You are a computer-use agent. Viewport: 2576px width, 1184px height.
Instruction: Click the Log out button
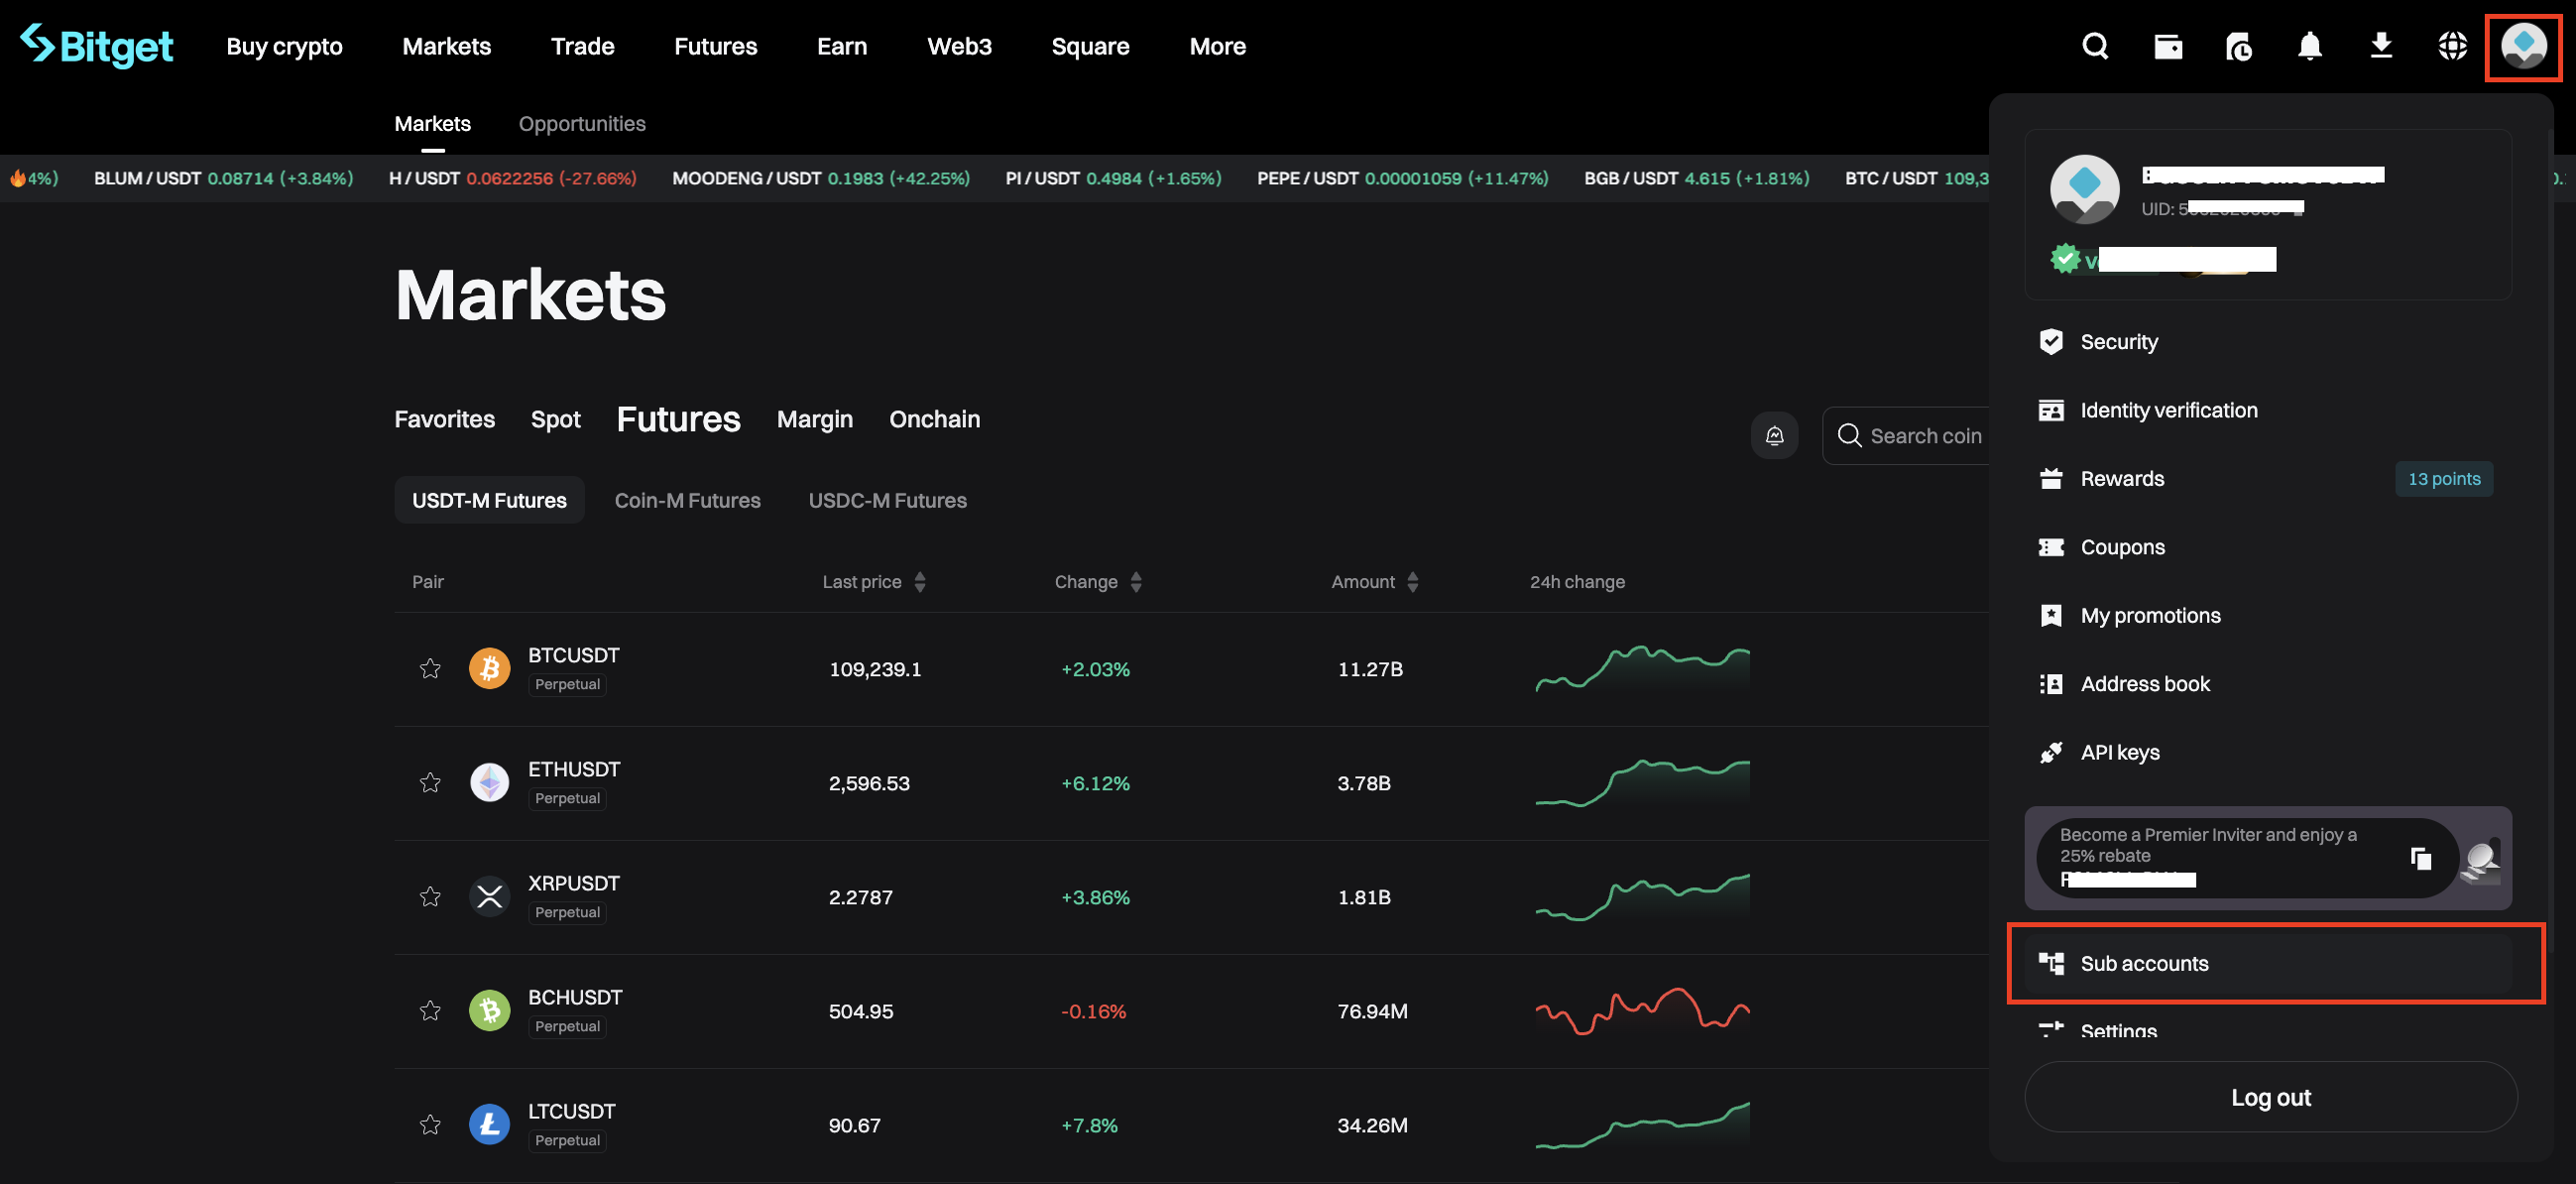(2270, 1097)
